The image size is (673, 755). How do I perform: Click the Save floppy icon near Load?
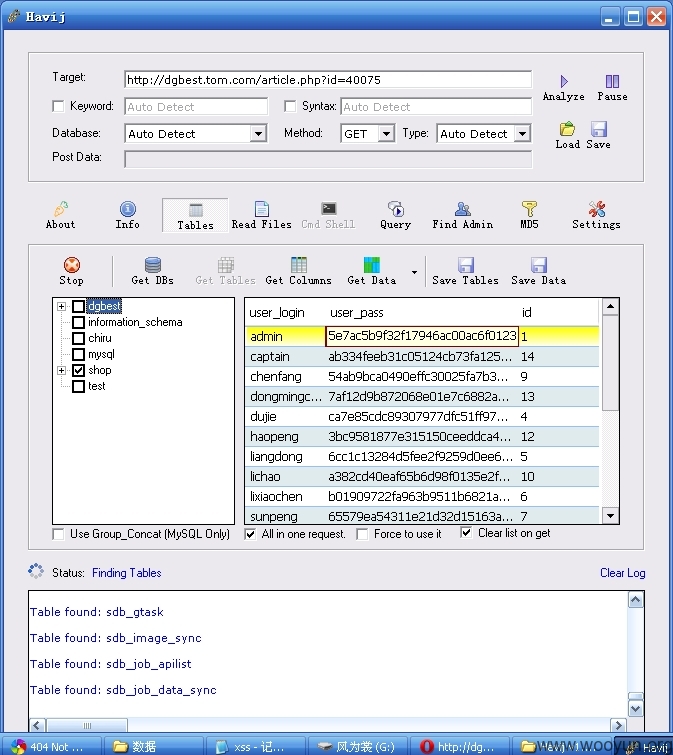pyautogui.click(x=598, y=129)
